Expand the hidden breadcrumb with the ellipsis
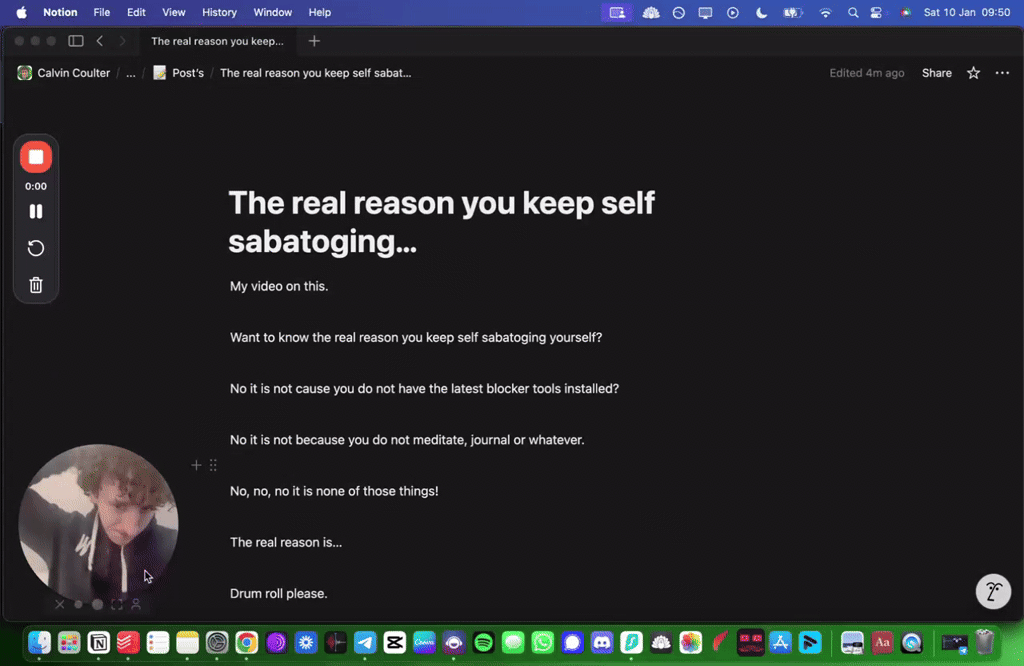The height and width of the screenshot is (666, 1024). click(x=129, y=72)
